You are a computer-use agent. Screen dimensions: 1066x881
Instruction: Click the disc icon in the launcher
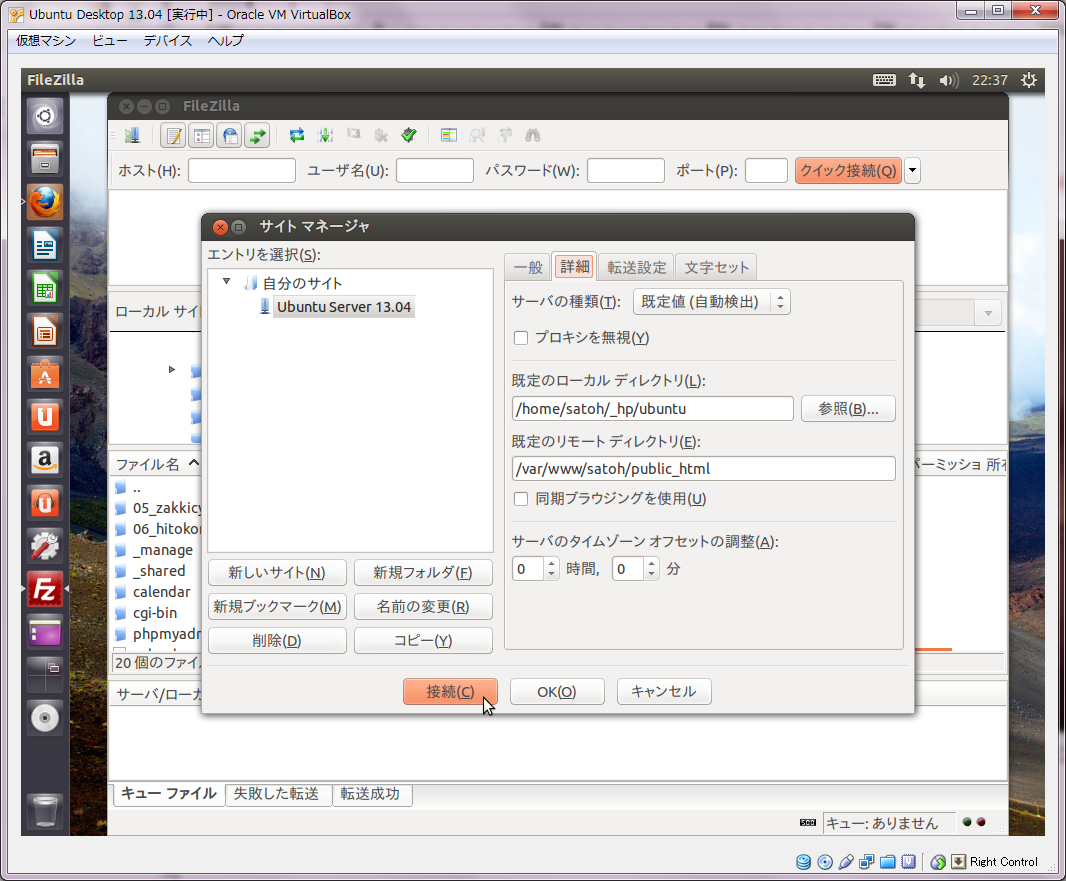pyautogui.click(x=45, y=718)
